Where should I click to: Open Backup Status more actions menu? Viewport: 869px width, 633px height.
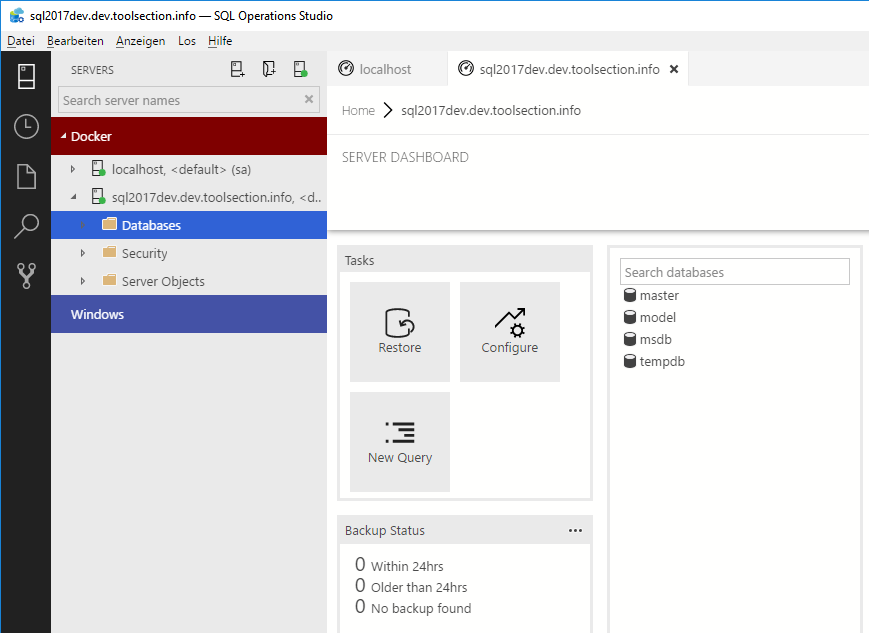575,530
